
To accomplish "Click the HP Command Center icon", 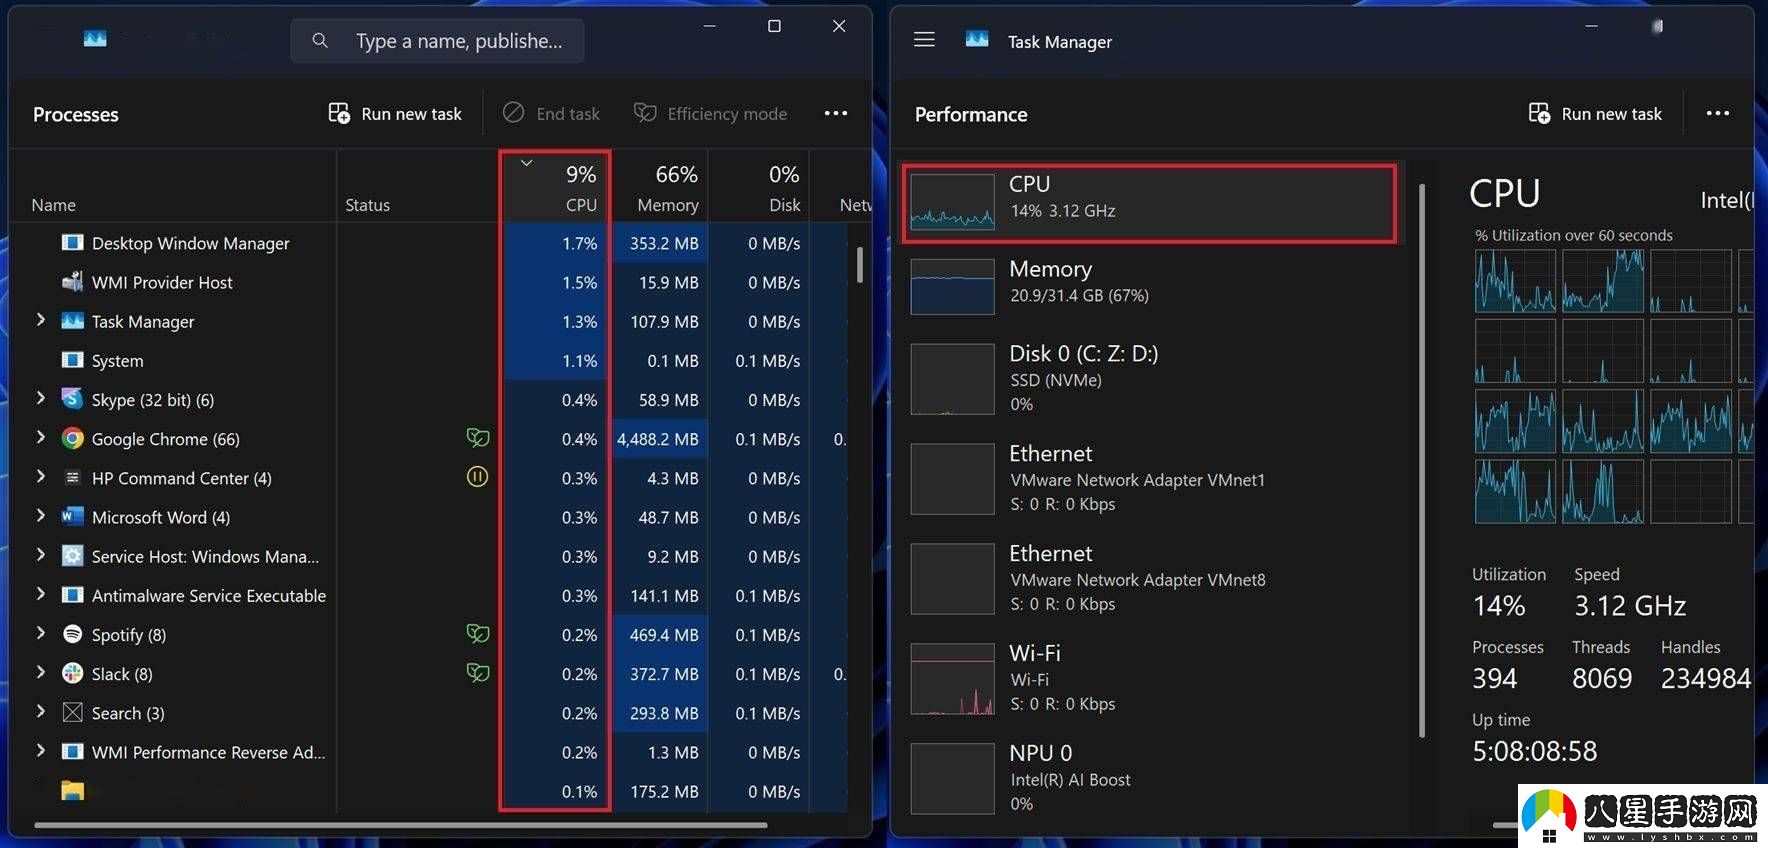I will tap(72, 478).
